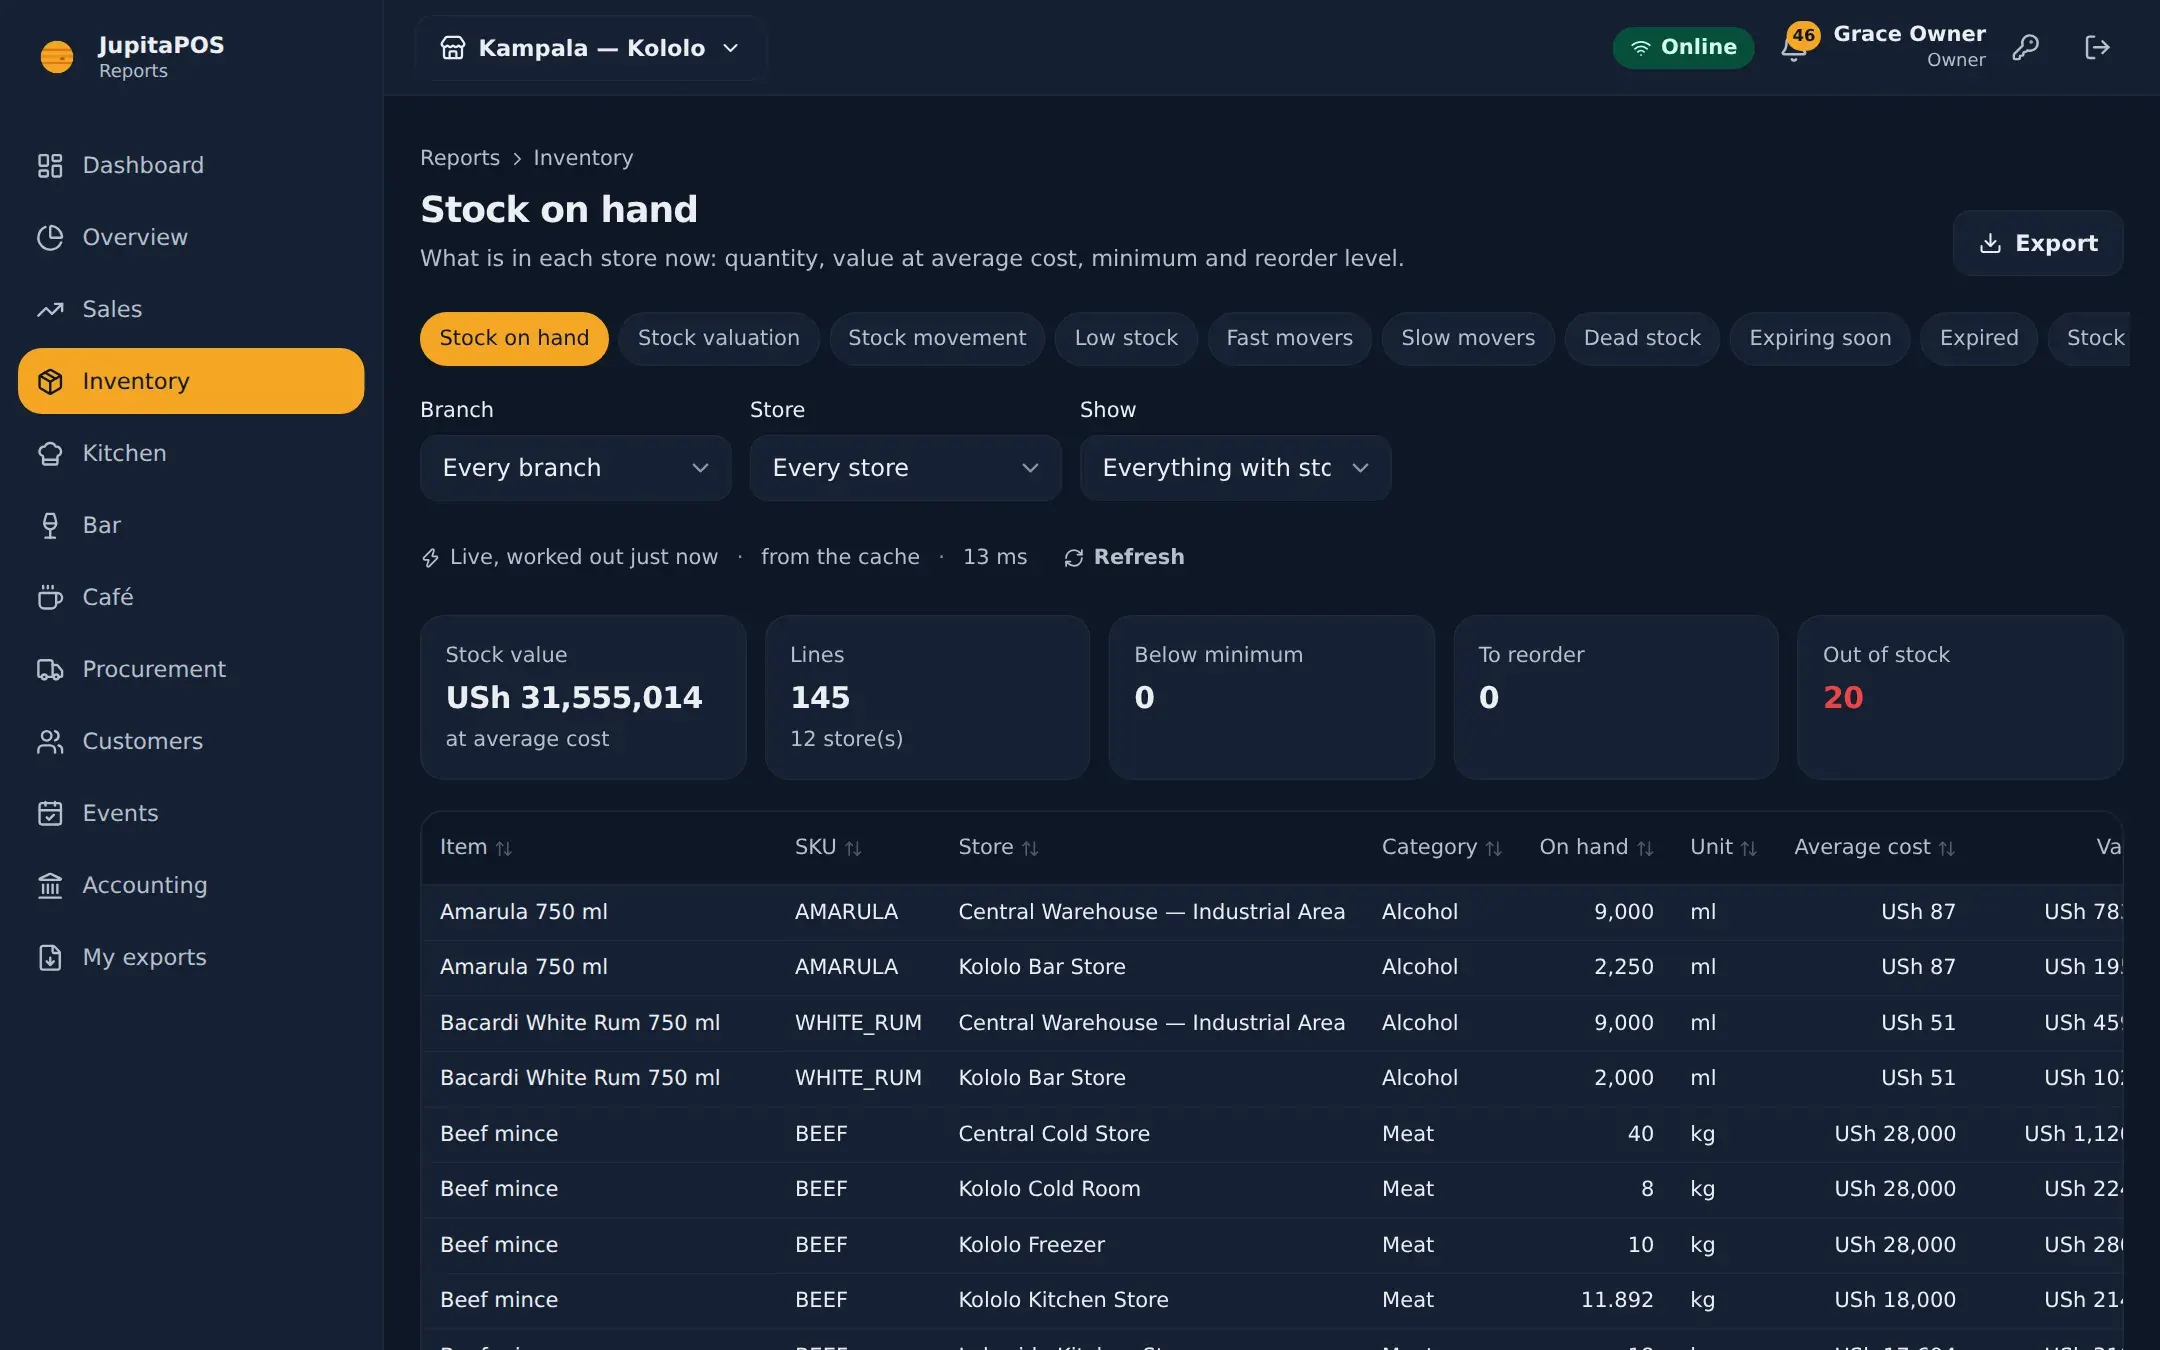
Task: Sort table by SKU column
Action: 828,847
